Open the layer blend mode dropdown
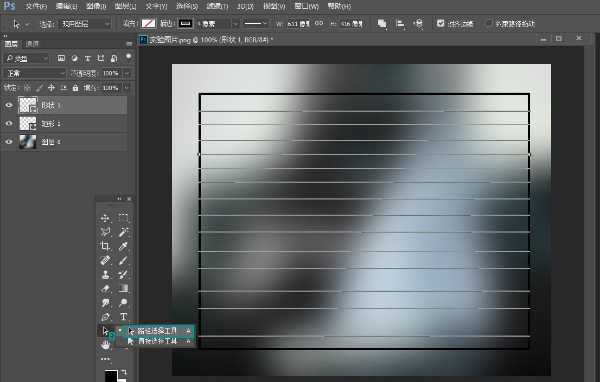This screenshot has width=601, height=382. pyautogui.click(x=34, y=73)
